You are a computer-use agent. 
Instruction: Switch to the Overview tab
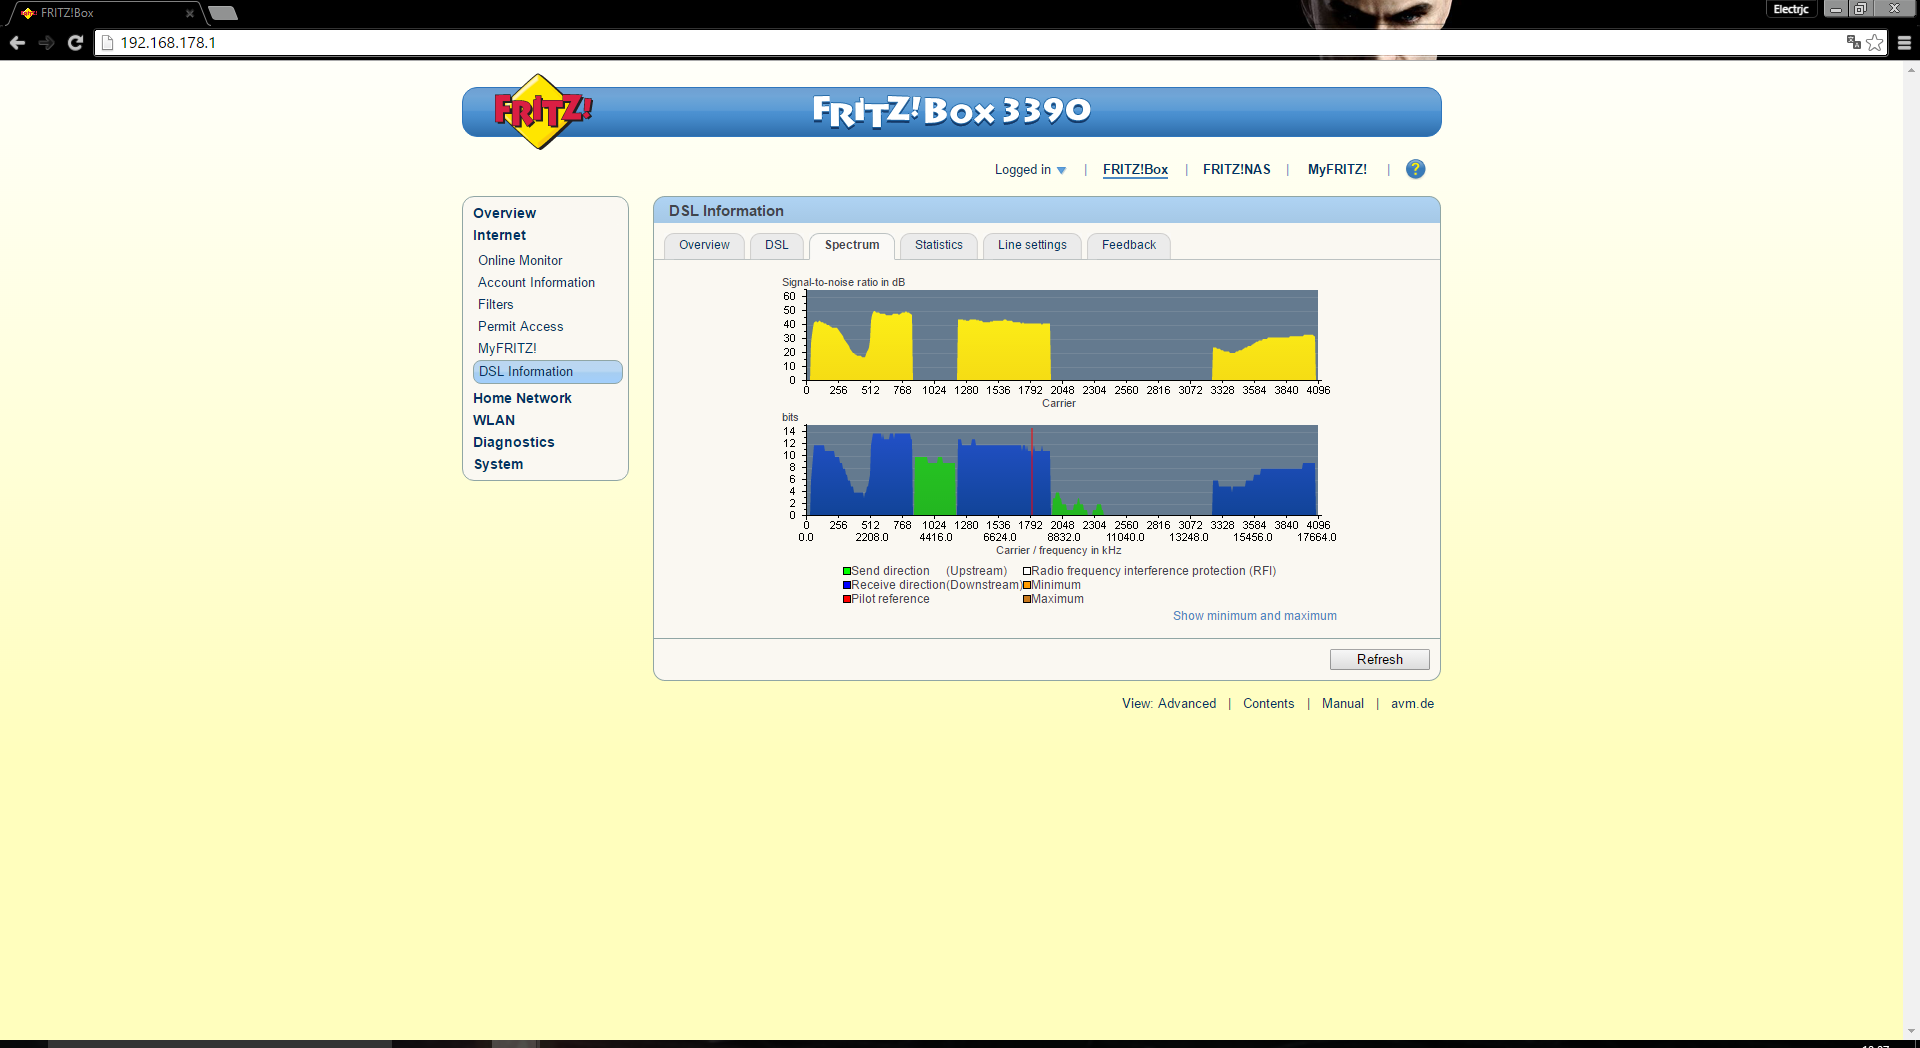704,245
